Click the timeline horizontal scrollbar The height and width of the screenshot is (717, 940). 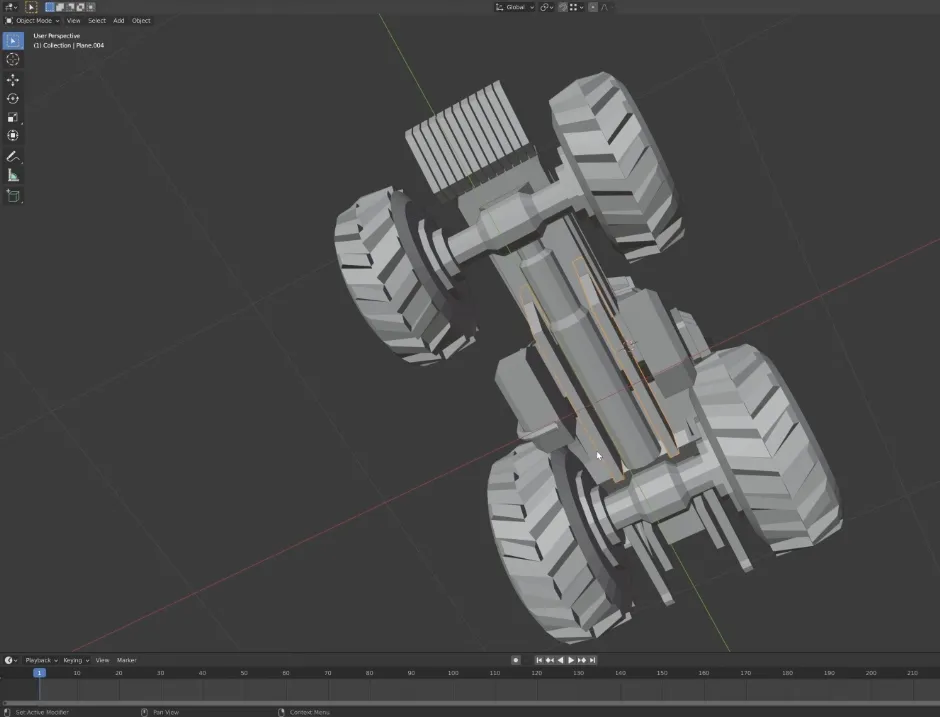470,703
